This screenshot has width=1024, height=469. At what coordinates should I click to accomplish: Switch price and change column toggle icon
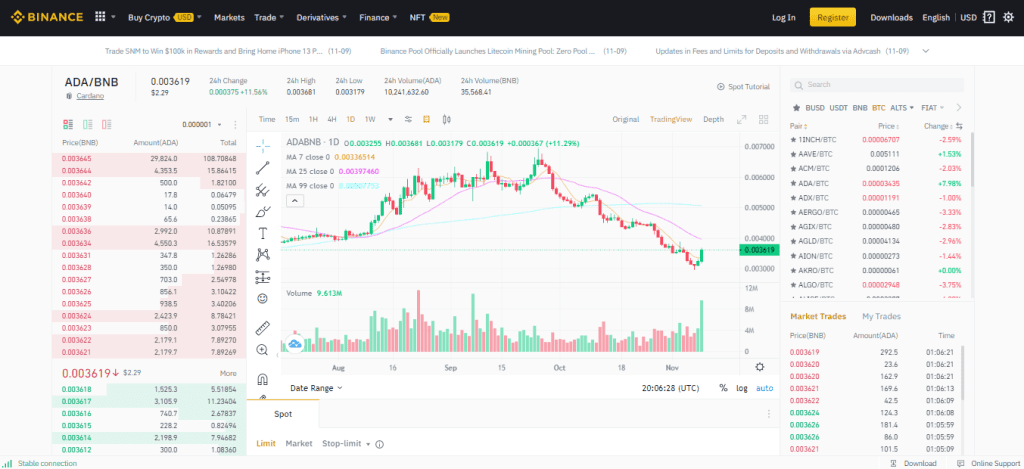(x=959, y=126)
